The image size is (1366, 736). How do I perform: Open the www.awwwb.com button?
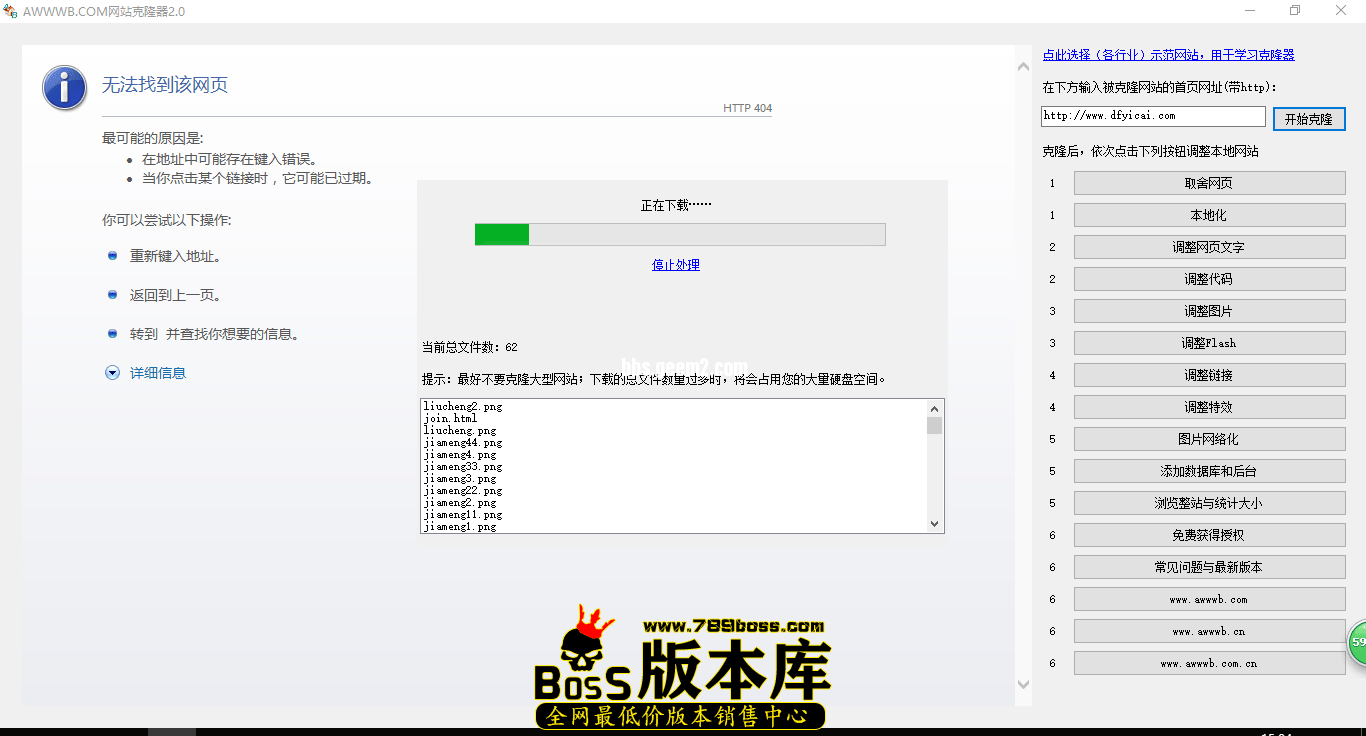point(1209,599)
